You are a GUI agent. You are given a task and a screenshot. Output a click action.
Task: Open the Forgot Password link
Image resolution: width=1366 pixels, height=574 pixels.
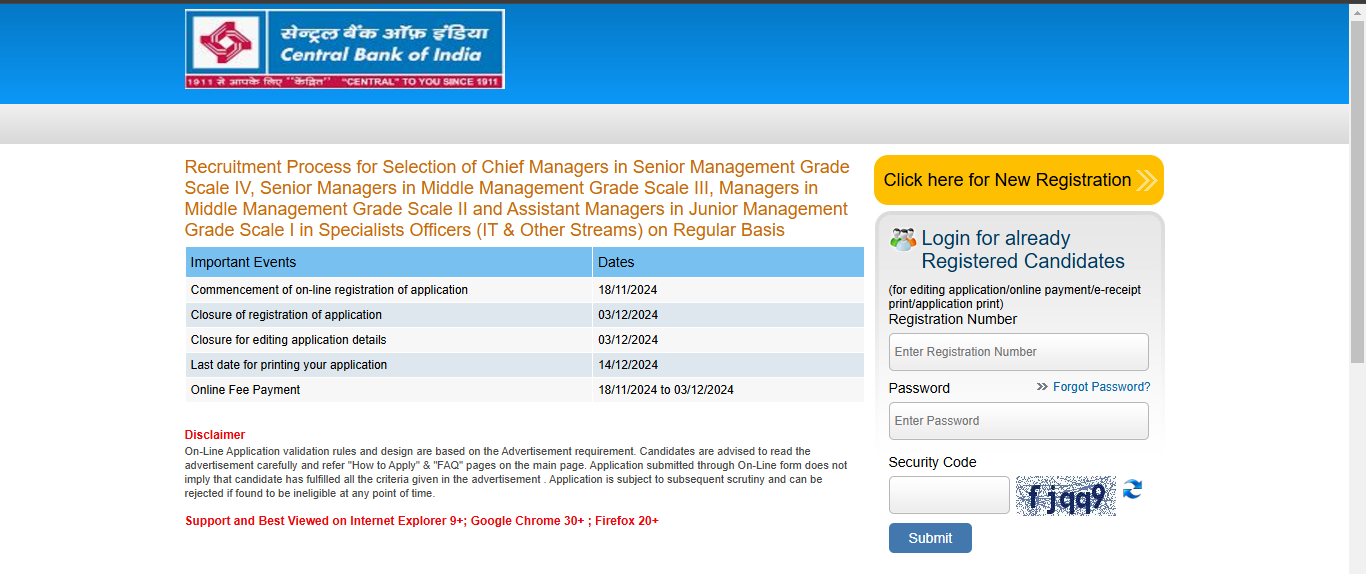point(1101,387)
